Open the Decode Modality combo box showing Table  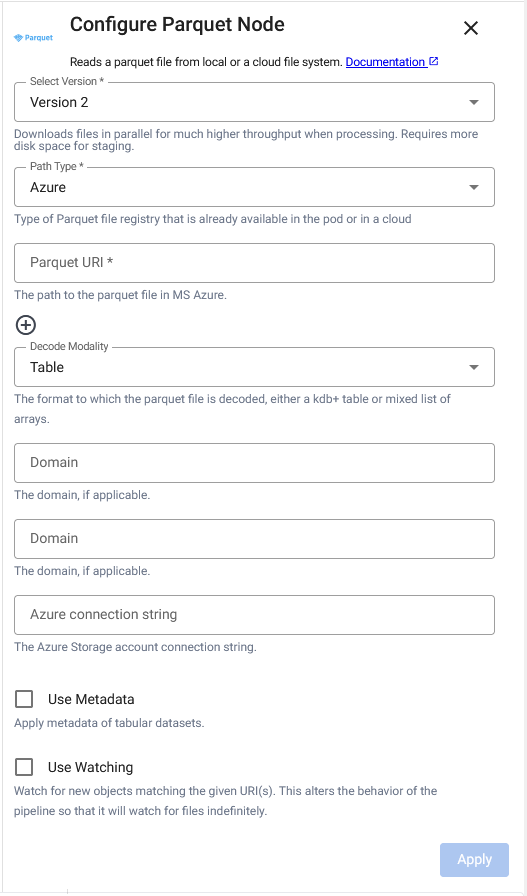[254, 367]
